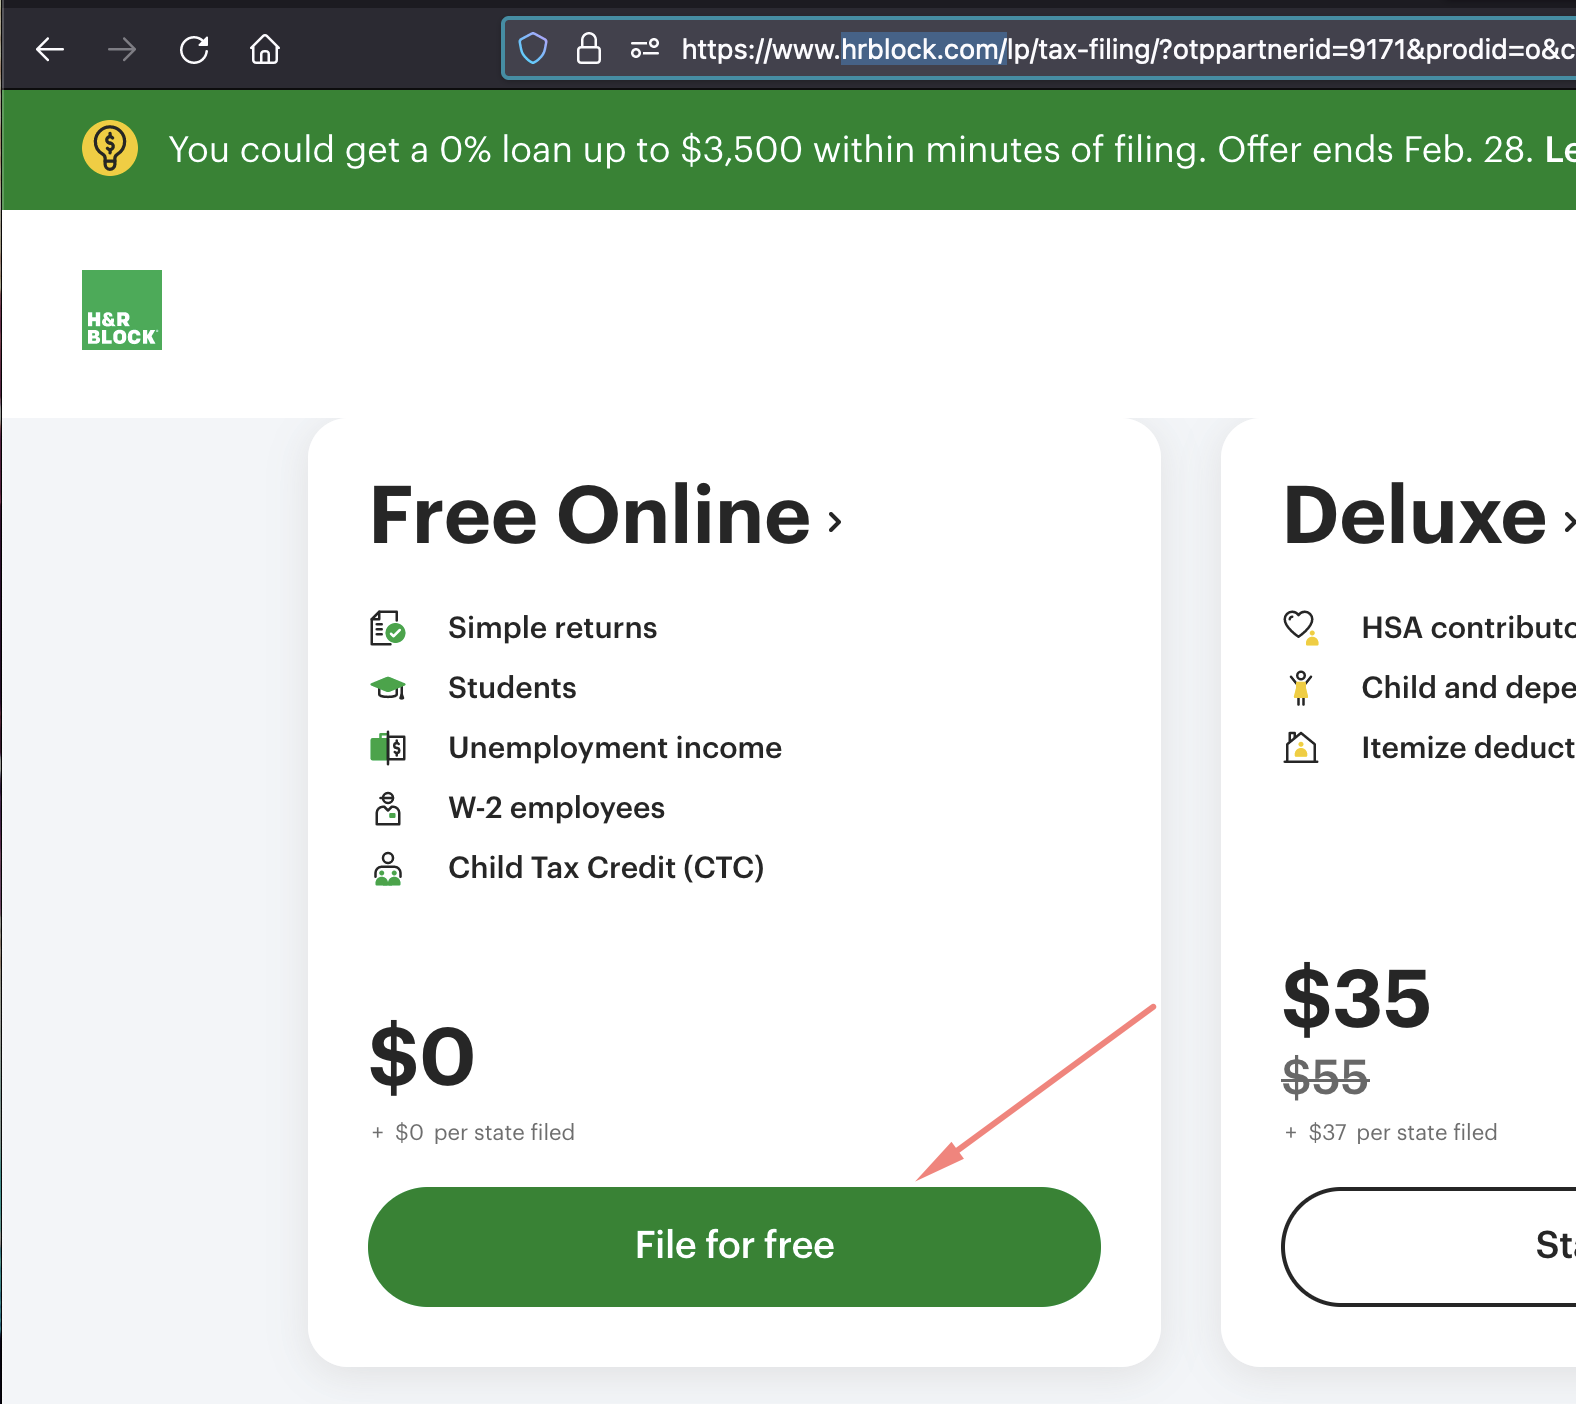The width and height of the screenshot is (1576, 1404).
Task: Open the Deluxe plan heading
Action: click(x=1414, y=516)
